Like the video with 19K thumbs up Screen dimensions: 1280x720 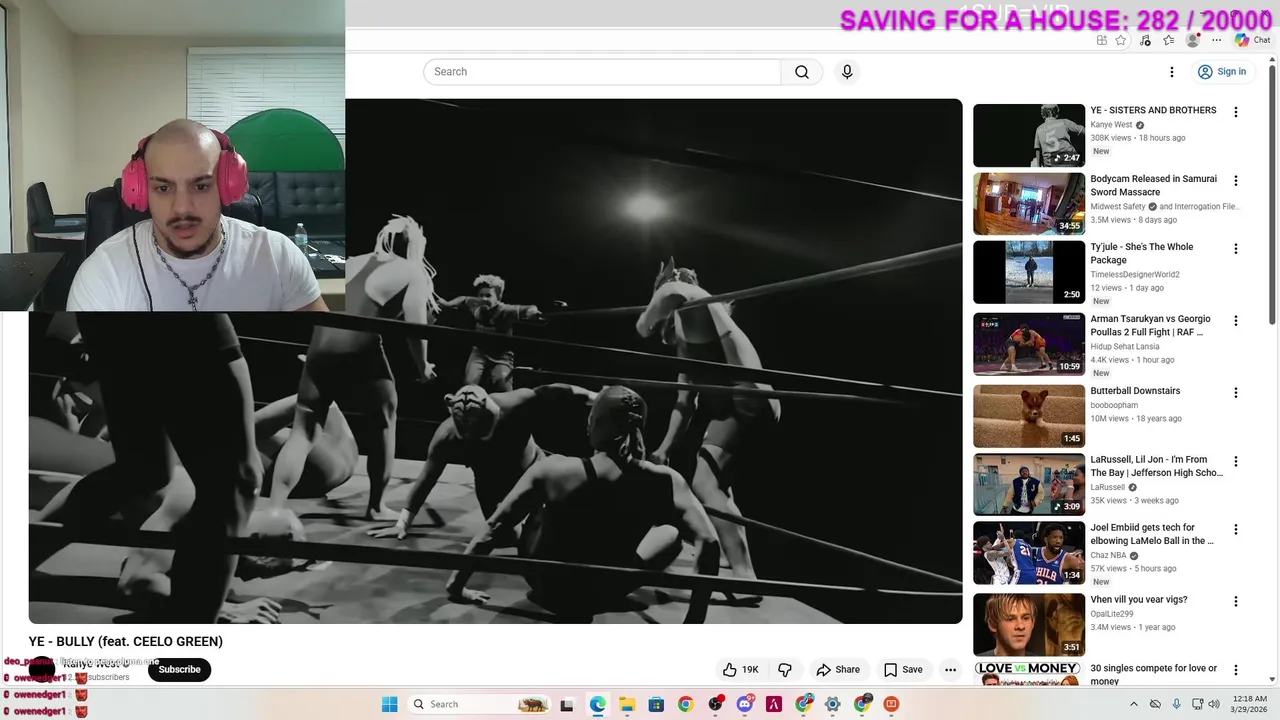click(741, 670)
